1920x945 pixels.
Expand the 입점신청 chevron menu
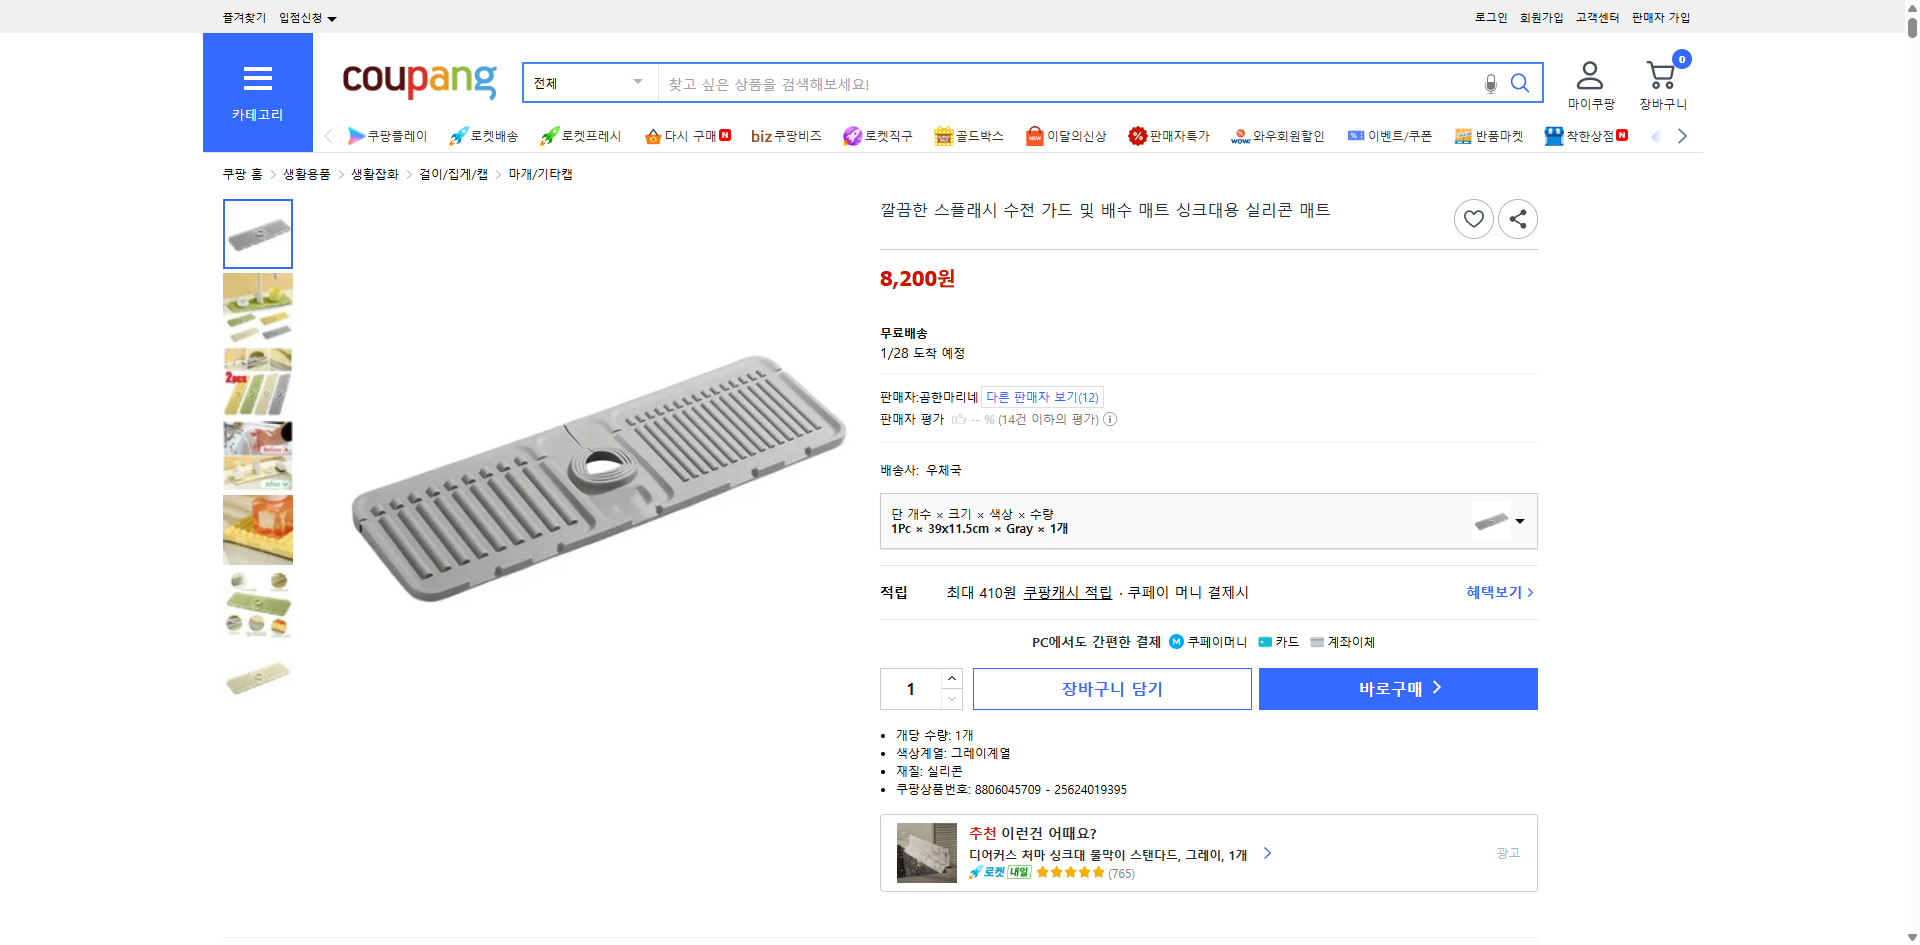tap(333, 17)
